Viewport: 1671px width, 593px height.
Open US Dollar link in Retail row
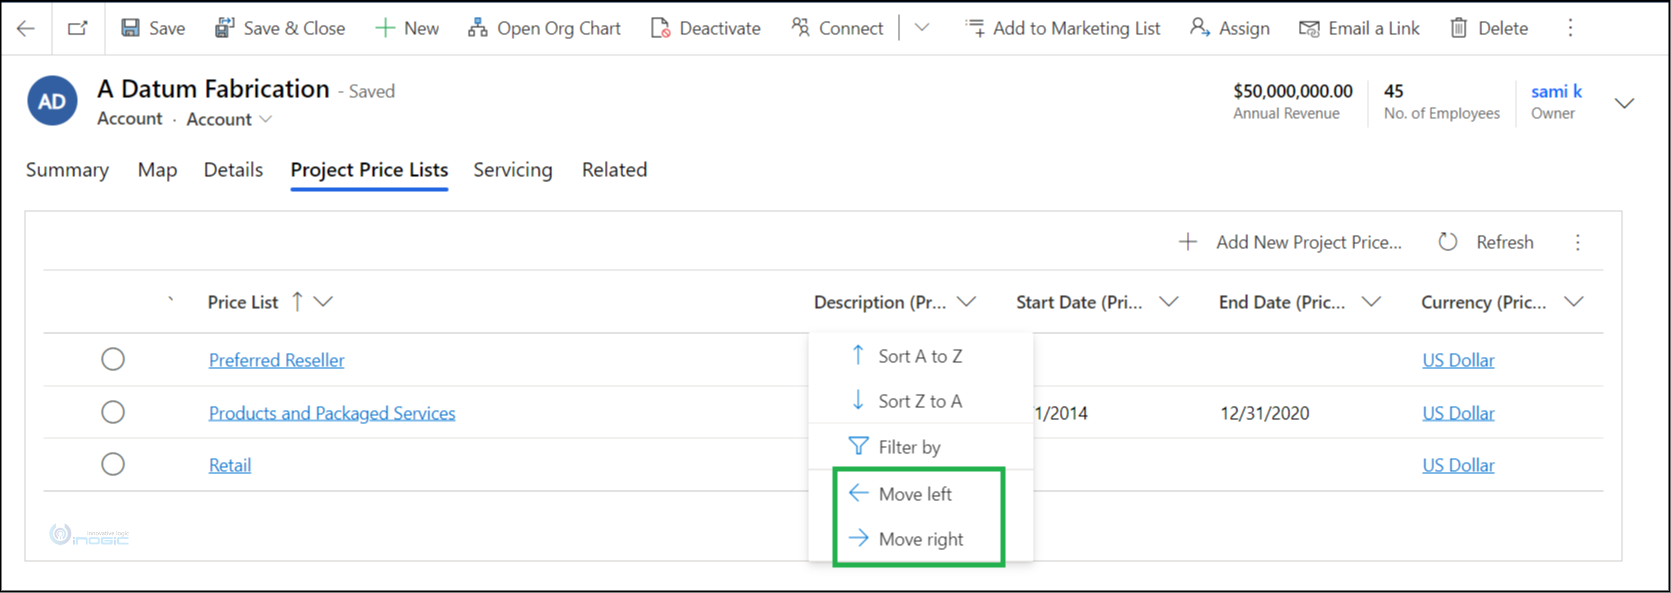[1458, 465]
